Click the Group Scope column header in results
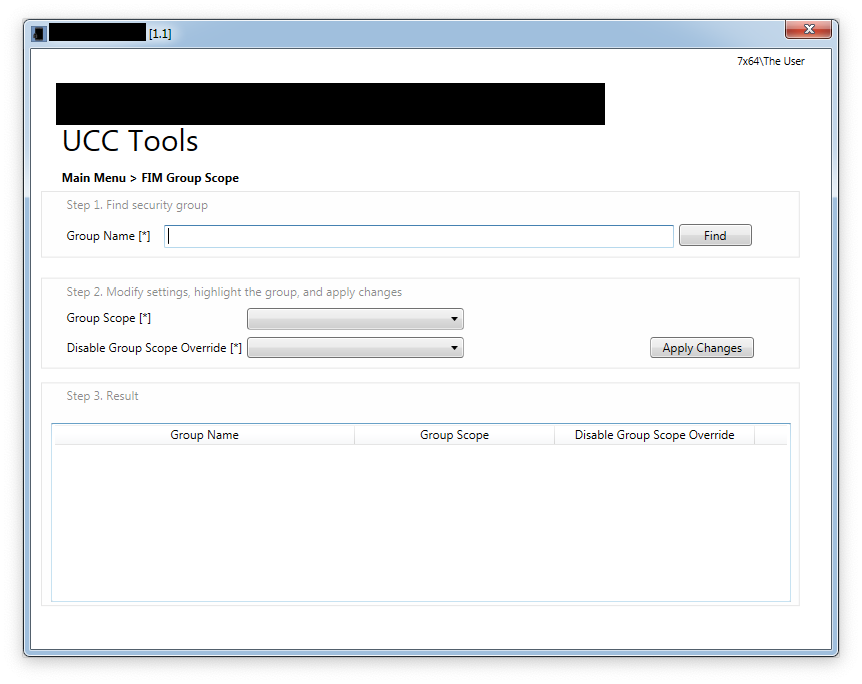This screenshot has height=684, width=862. pos(454,435)
